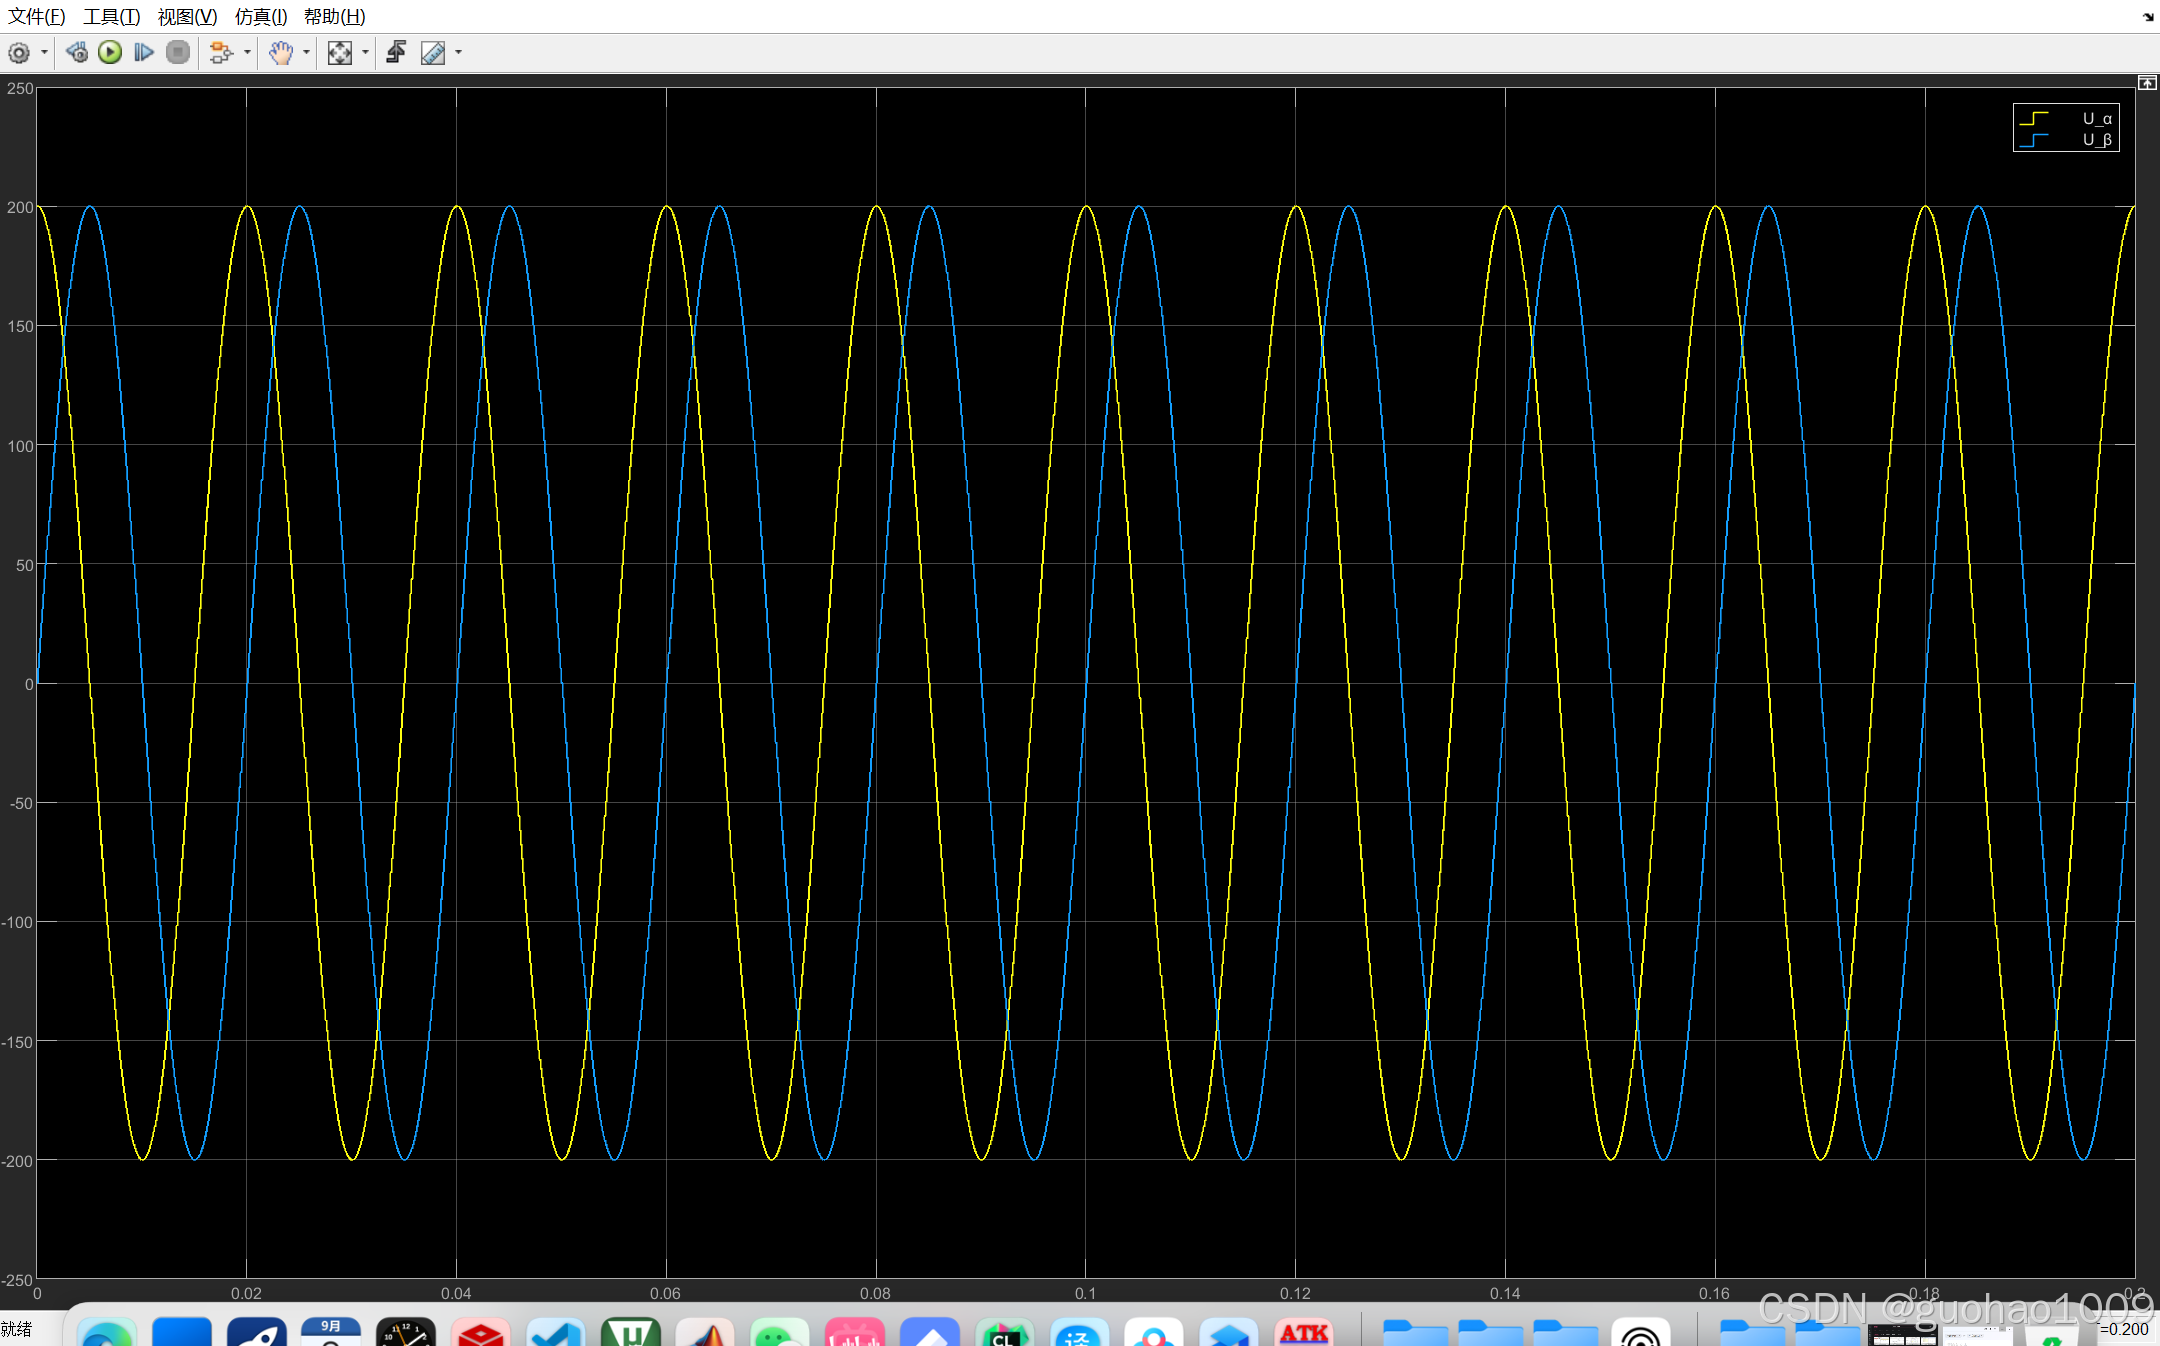The height and width of the screenshot is (1346, 2160).
Task: Open scope configuration properties gear
Action: coord(19,53)
